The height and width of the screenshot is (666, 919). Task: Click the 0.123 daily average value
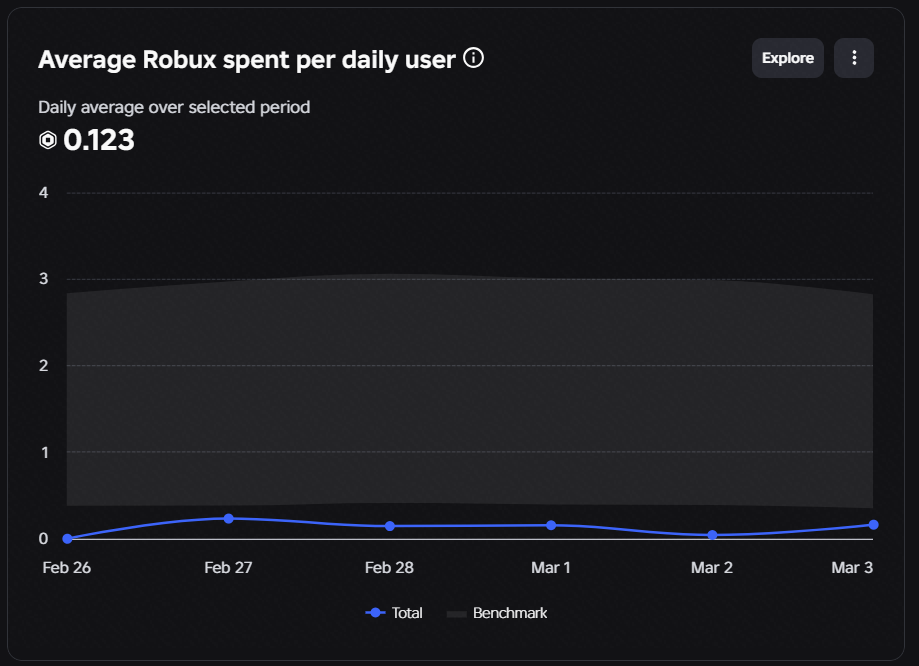(98, 140)
